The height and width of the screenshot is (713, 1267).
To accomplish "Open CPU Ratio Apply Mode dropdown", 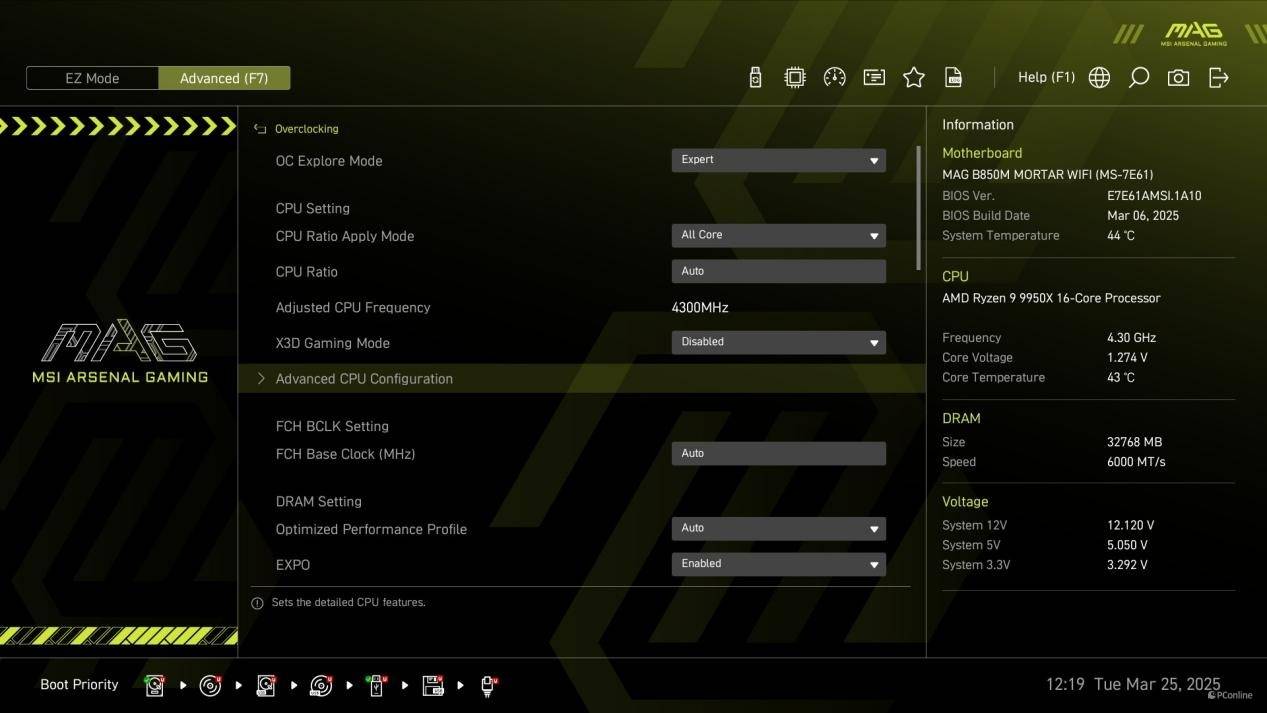I will coord(778,235).
